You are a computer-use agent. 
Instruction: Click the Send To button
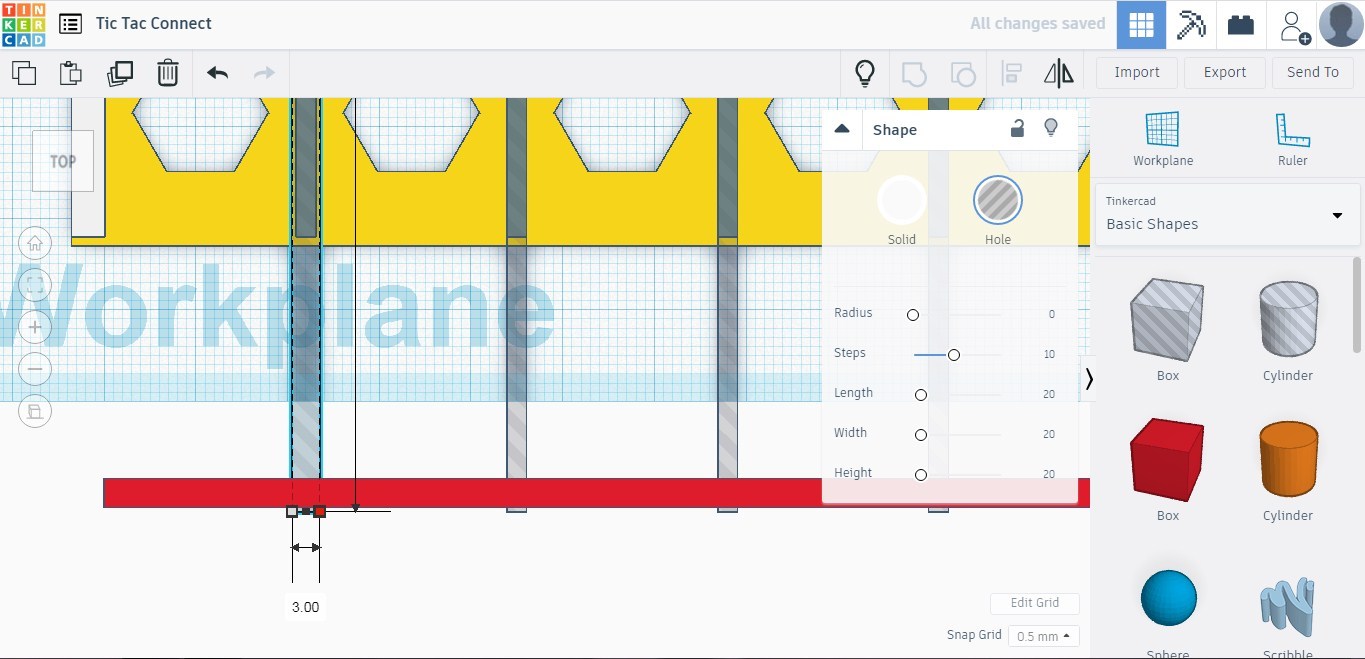coord(1312,73)
